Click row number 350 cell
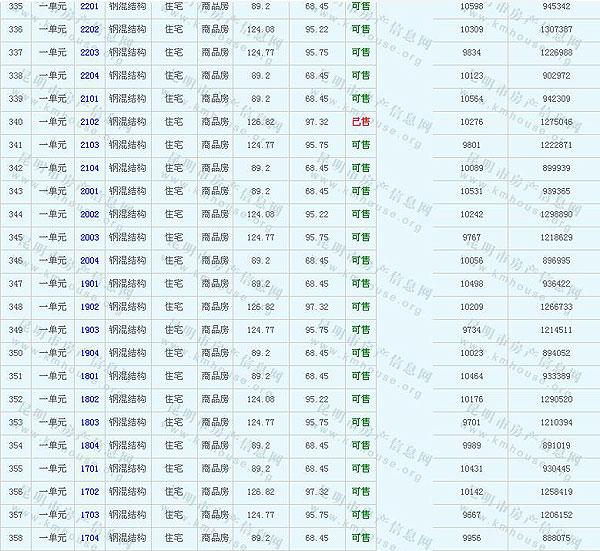Image resolution: width=600 pixels, height=551 pixels. click(15, 352)
